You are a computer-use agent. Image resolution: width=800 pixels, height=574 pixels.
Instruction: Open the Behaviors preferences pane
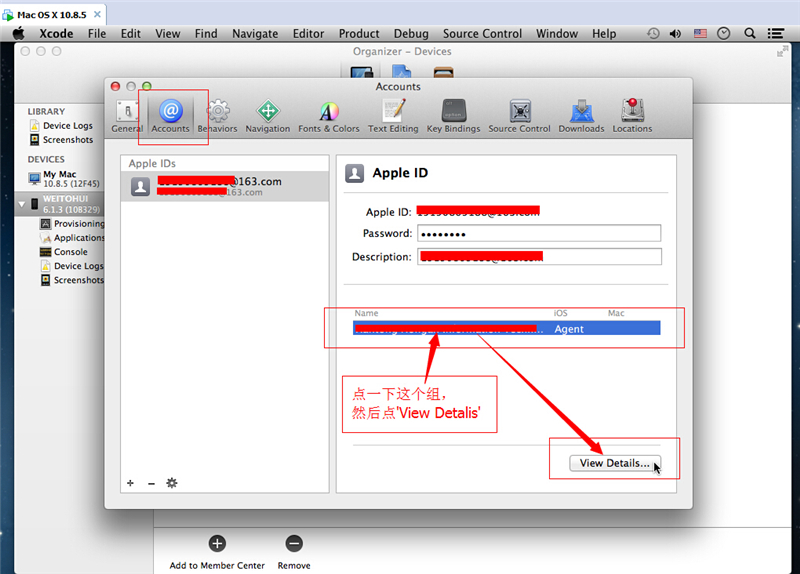coord(217,116)
